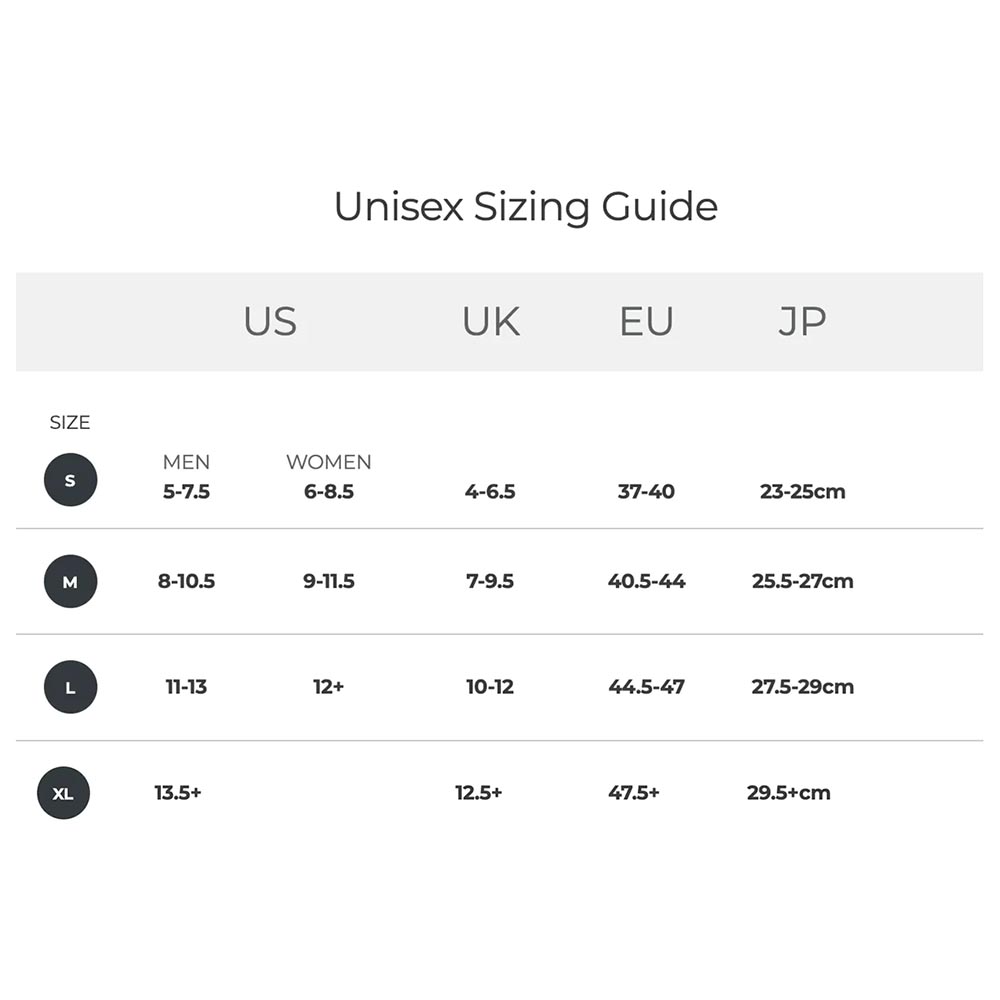Click the UK 10-12 size value
Viewport: 1000px width, 1000px height.
click(x=490, y=687)
